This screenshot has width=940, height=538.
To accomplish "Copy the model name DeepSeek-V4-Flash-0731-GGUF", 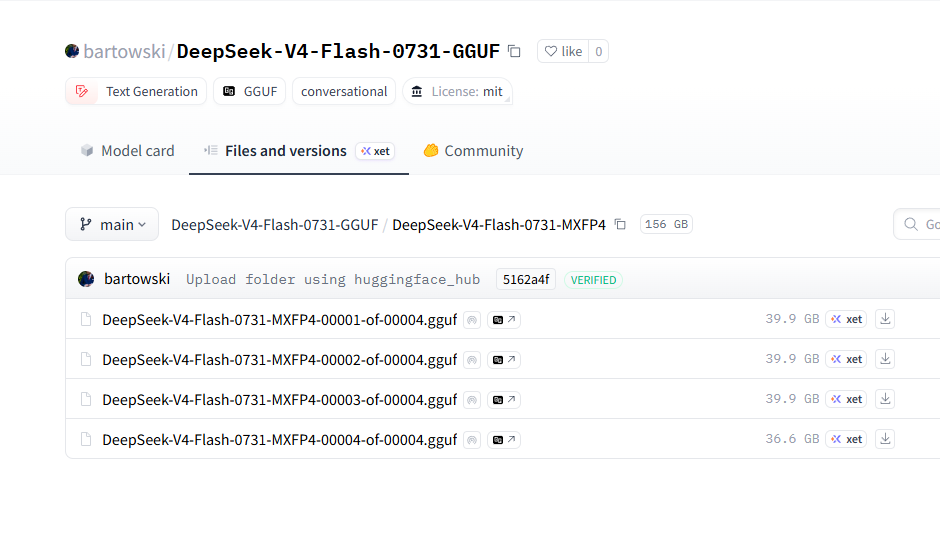I will tap(514, 52).
